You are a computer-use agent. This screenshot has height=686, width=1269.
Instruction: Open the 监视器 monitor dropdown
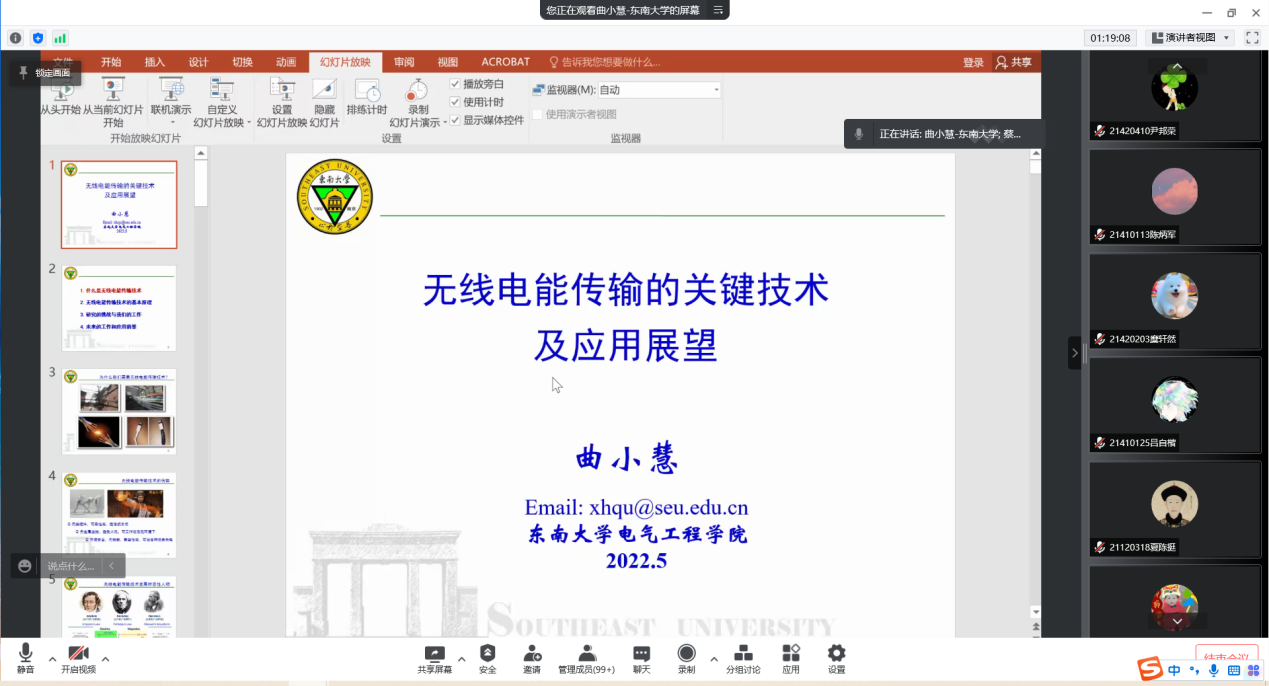658,90
